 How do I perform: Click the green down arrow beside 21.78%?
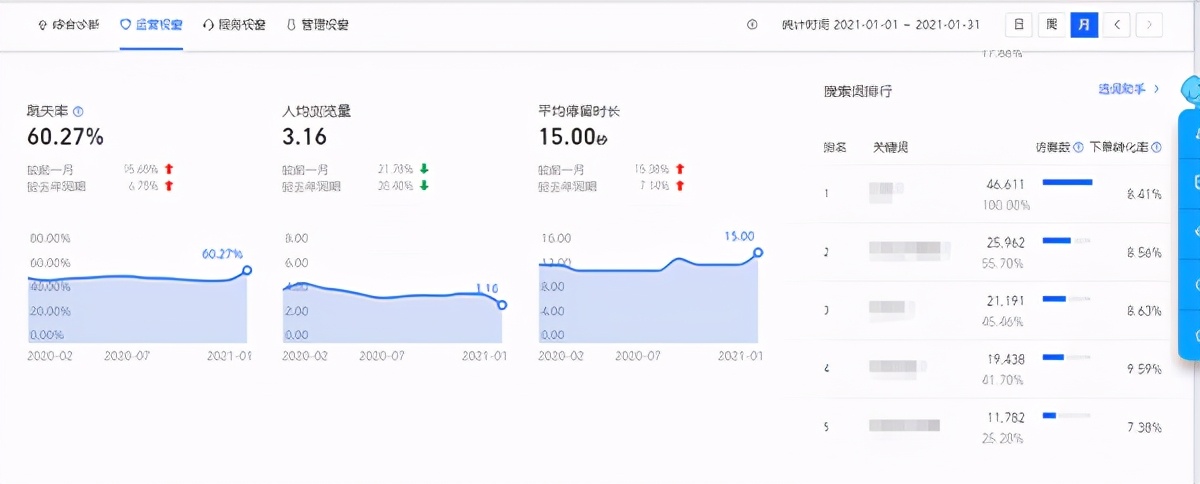click(x=424, y=170)
